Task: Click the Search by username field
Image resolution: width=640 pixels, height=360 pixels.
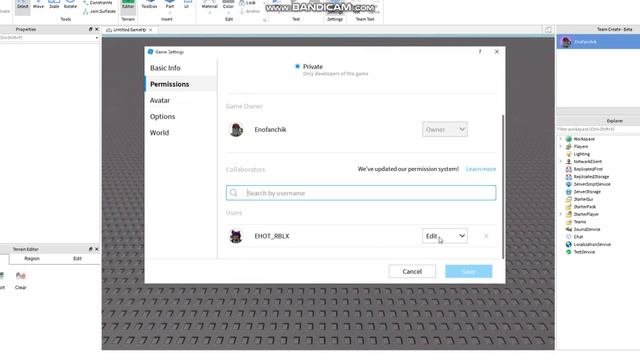Action: point(361,193)
